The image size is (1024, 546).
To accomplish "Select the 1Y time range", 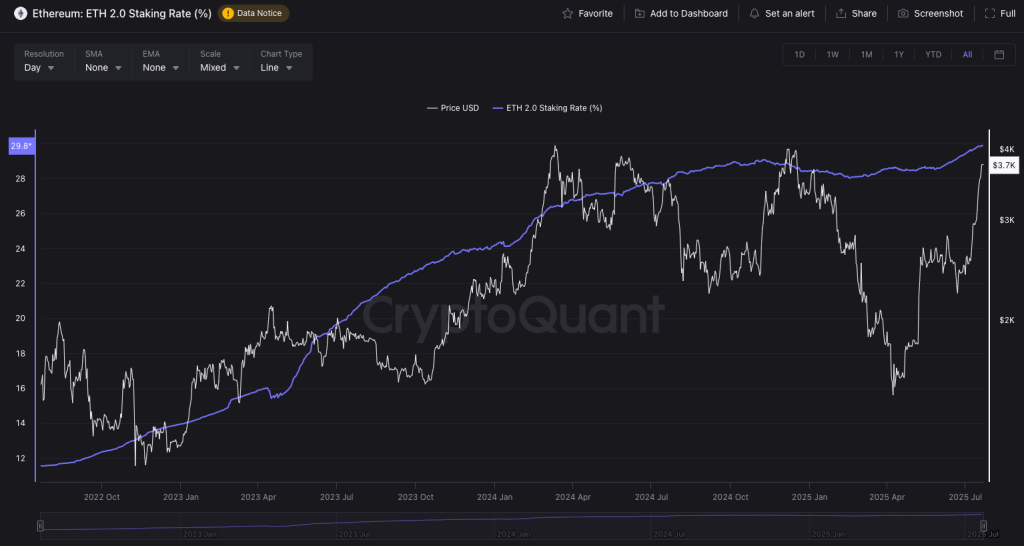I will (x=899, y=55).
